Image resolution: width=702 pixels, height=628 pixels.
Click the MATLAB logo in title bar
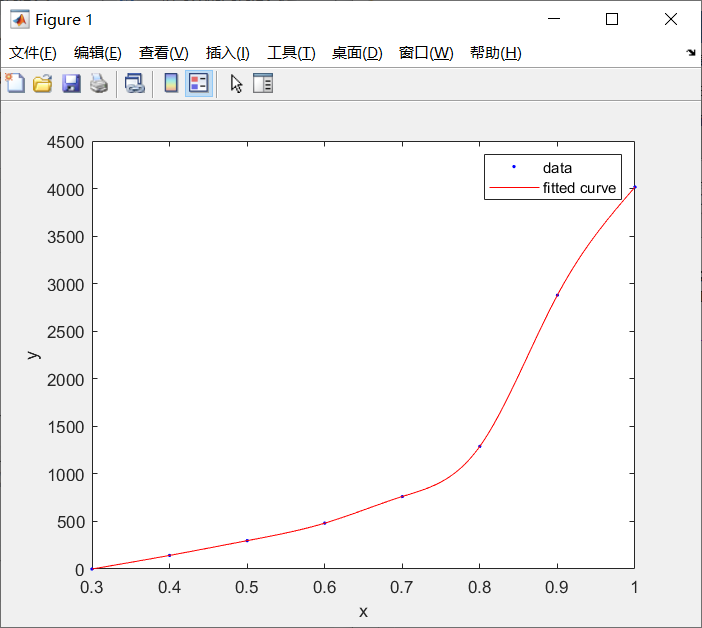pos(20,19)
